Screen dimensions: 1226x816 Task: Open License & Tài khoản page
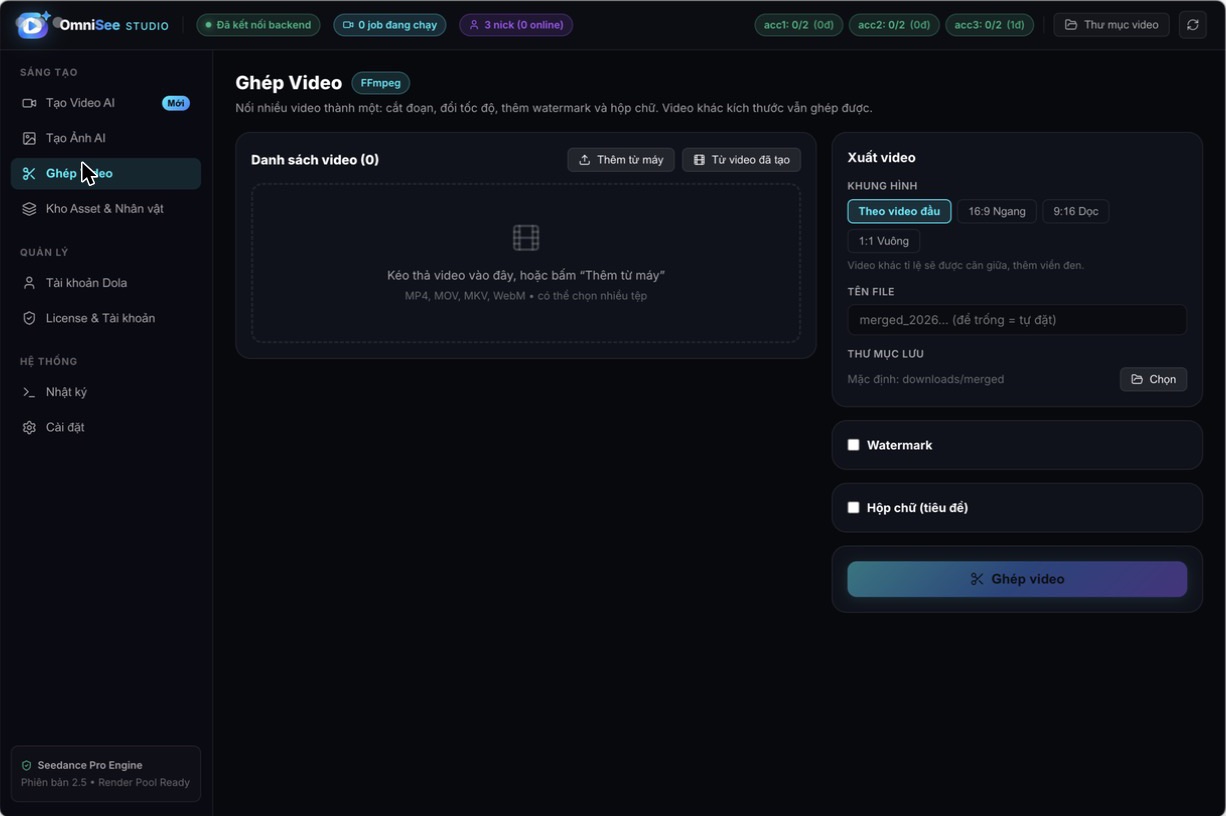pyautogui.click(x=106, y=318)
